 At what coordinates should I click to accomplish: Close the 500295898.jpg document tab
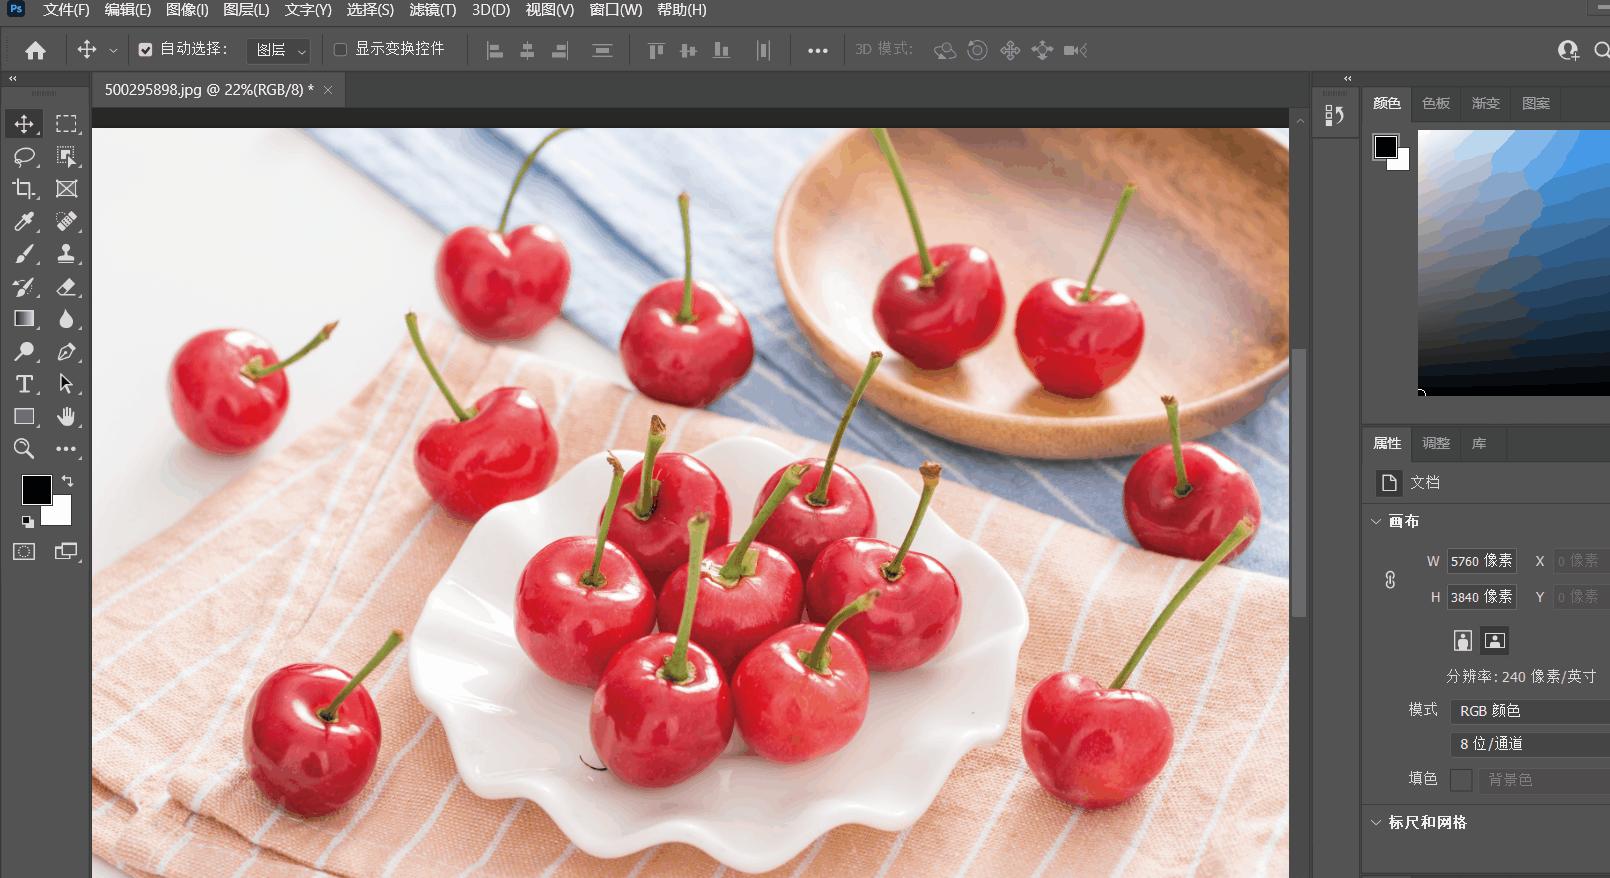327,90
